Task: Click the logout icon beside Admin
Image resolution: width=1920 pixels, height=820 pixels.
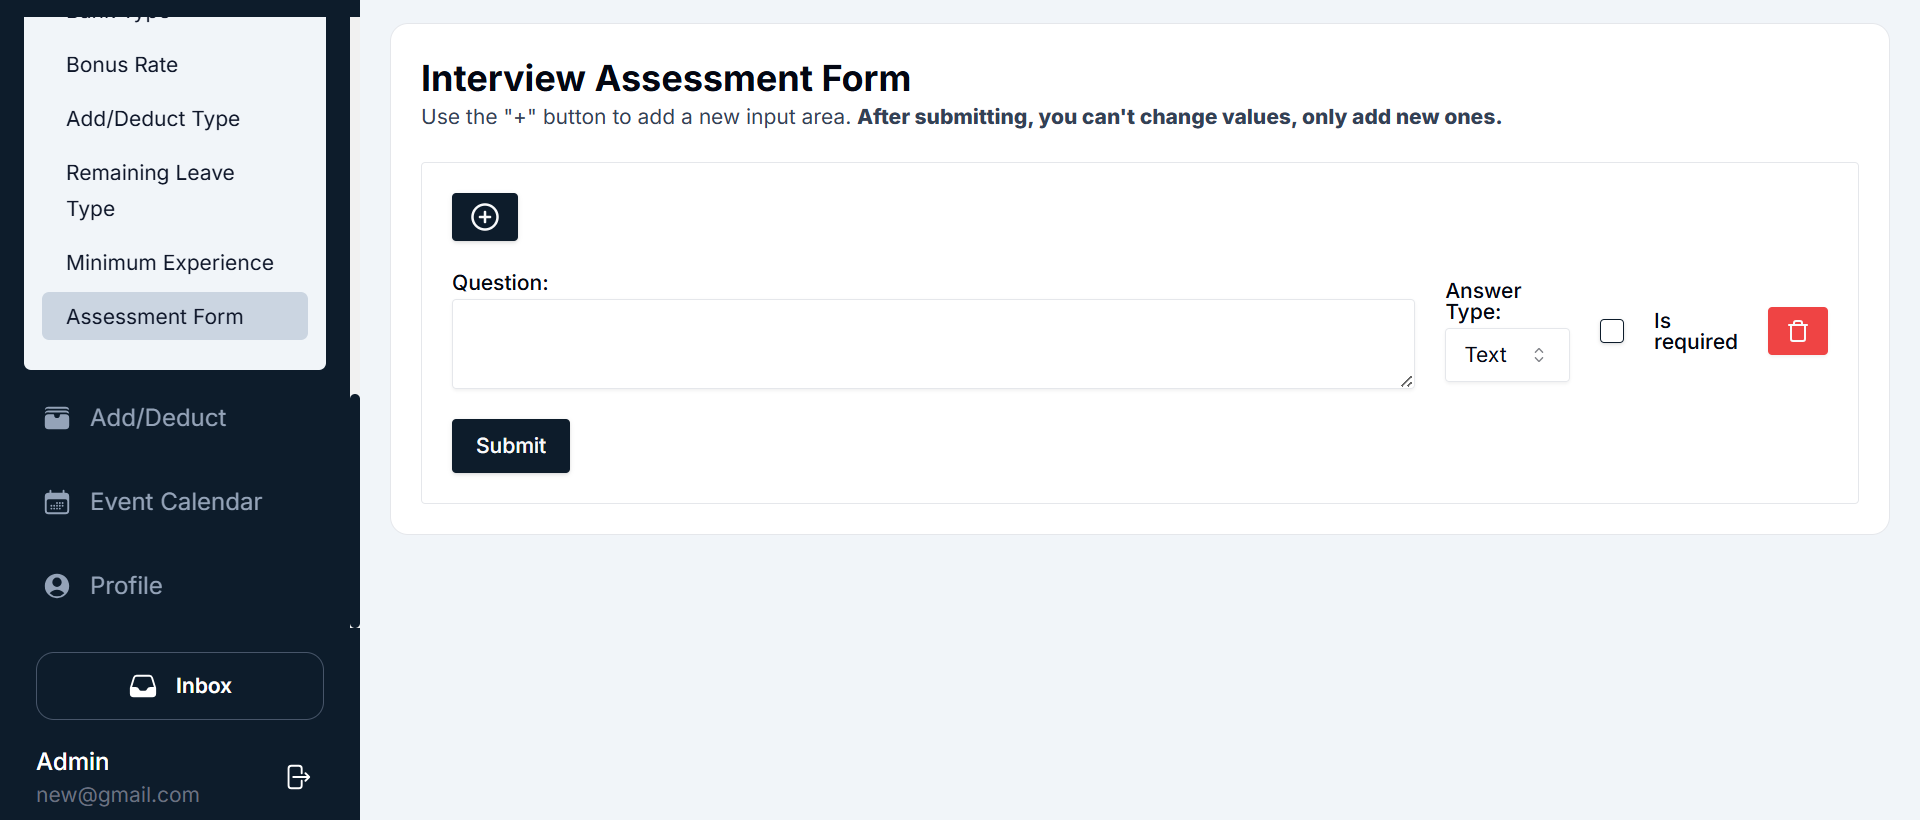Action: [298, 777]
